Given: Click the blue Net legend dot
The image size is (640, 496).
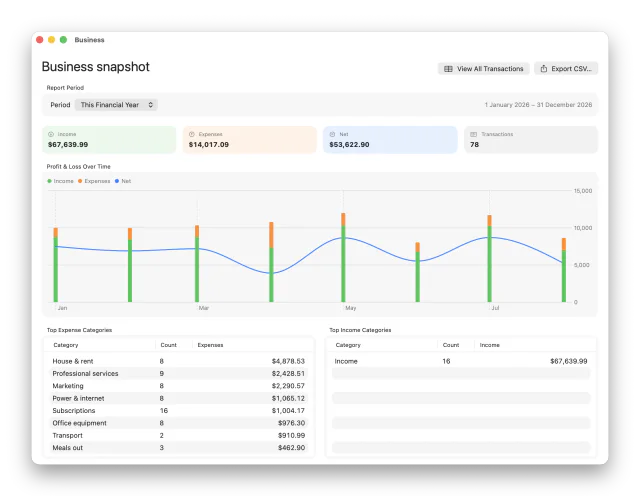Looking at the screenshot, I should pos(117,181).
